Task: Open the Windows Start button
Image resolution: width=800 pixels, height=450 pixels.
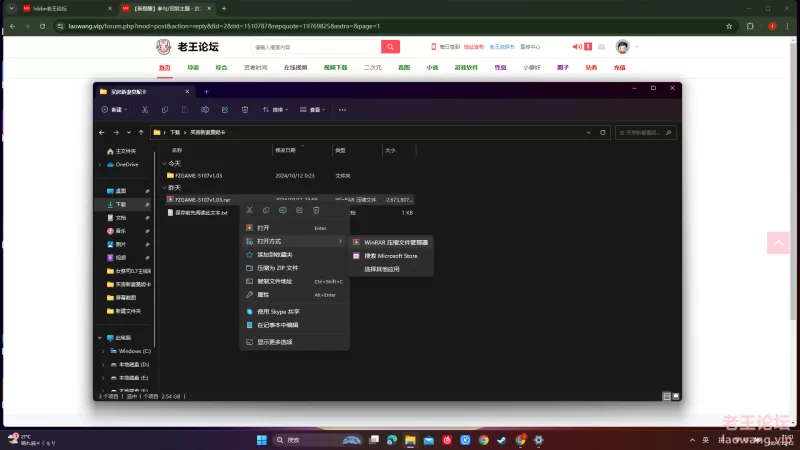Action: click(x=262, y=440)
